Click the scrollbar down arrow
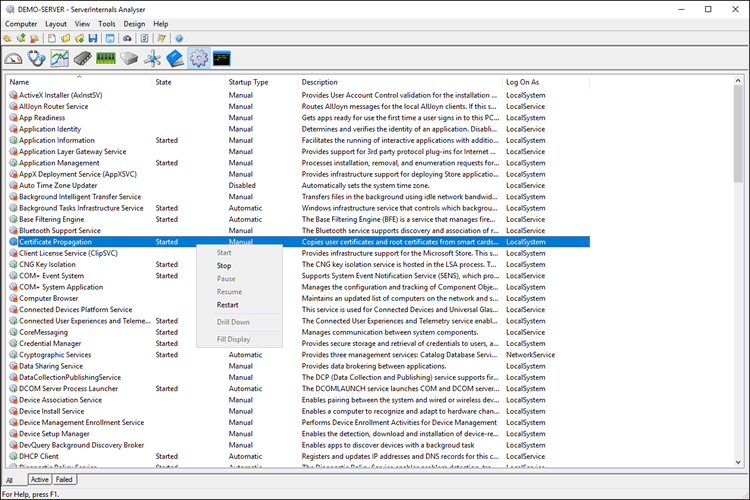 (x=738, y=462)
